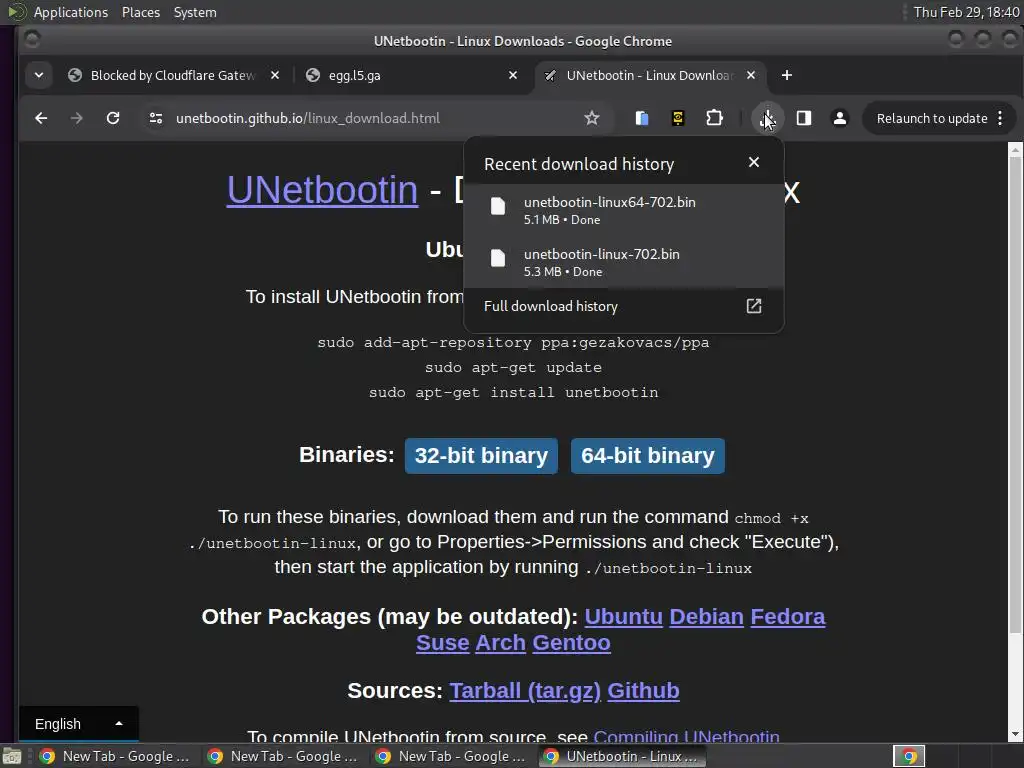Click the show desktop taskbar icon
1024x768 pixels.
pos(12,756)
